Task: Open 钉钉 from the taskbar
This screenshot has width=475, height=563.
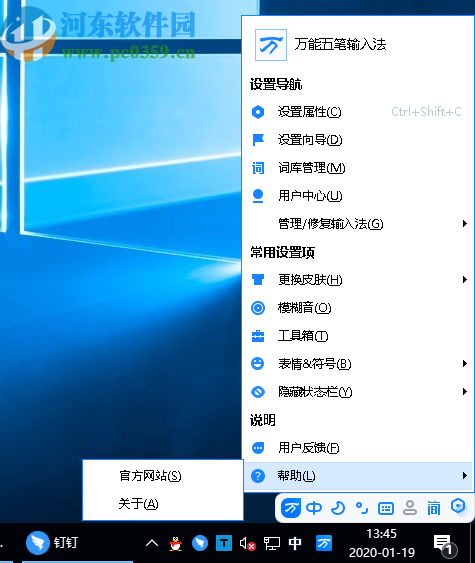Action: pos(52,543)
